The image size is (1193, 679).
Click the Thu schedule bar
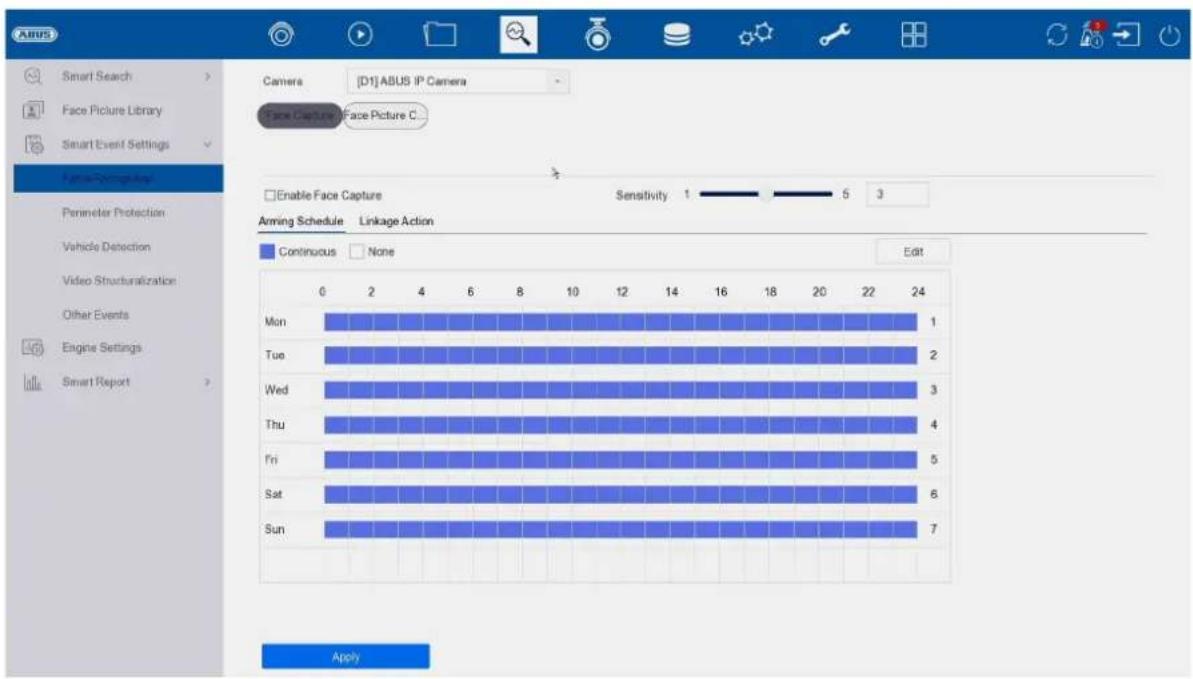(620, 425)
